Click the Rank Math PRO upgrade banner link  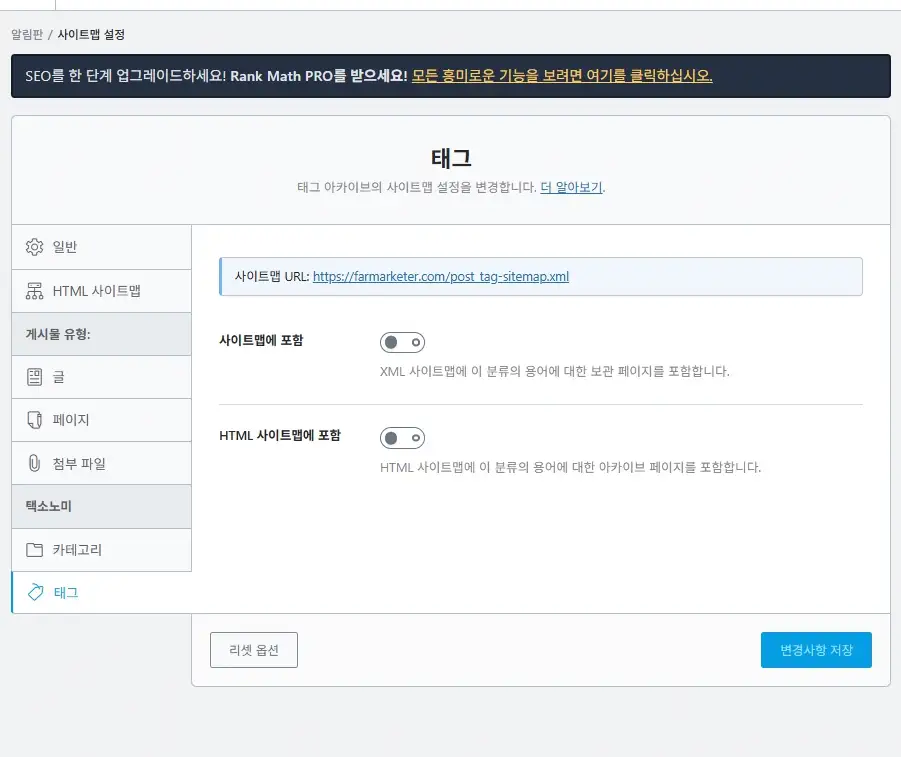click(562, 76)
